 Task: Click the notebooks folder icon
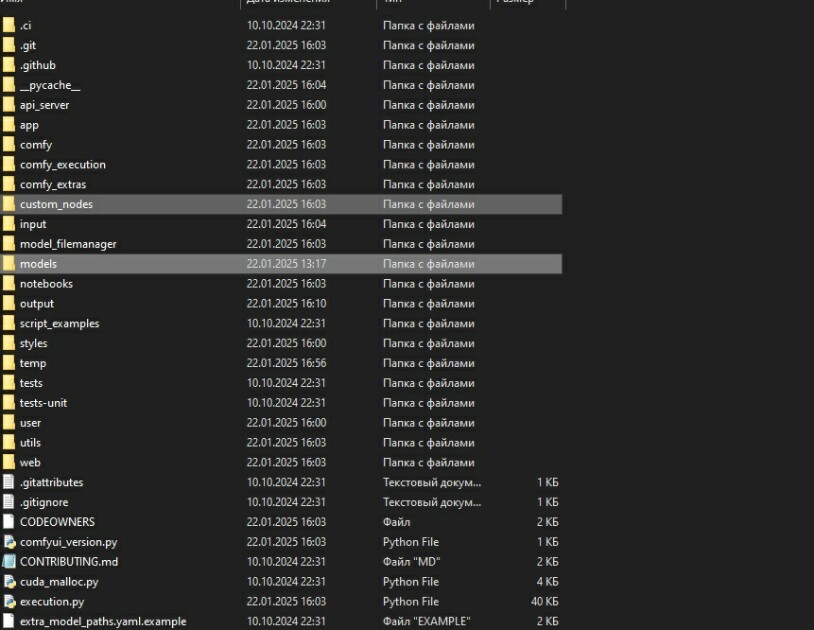tap(8, 283)
